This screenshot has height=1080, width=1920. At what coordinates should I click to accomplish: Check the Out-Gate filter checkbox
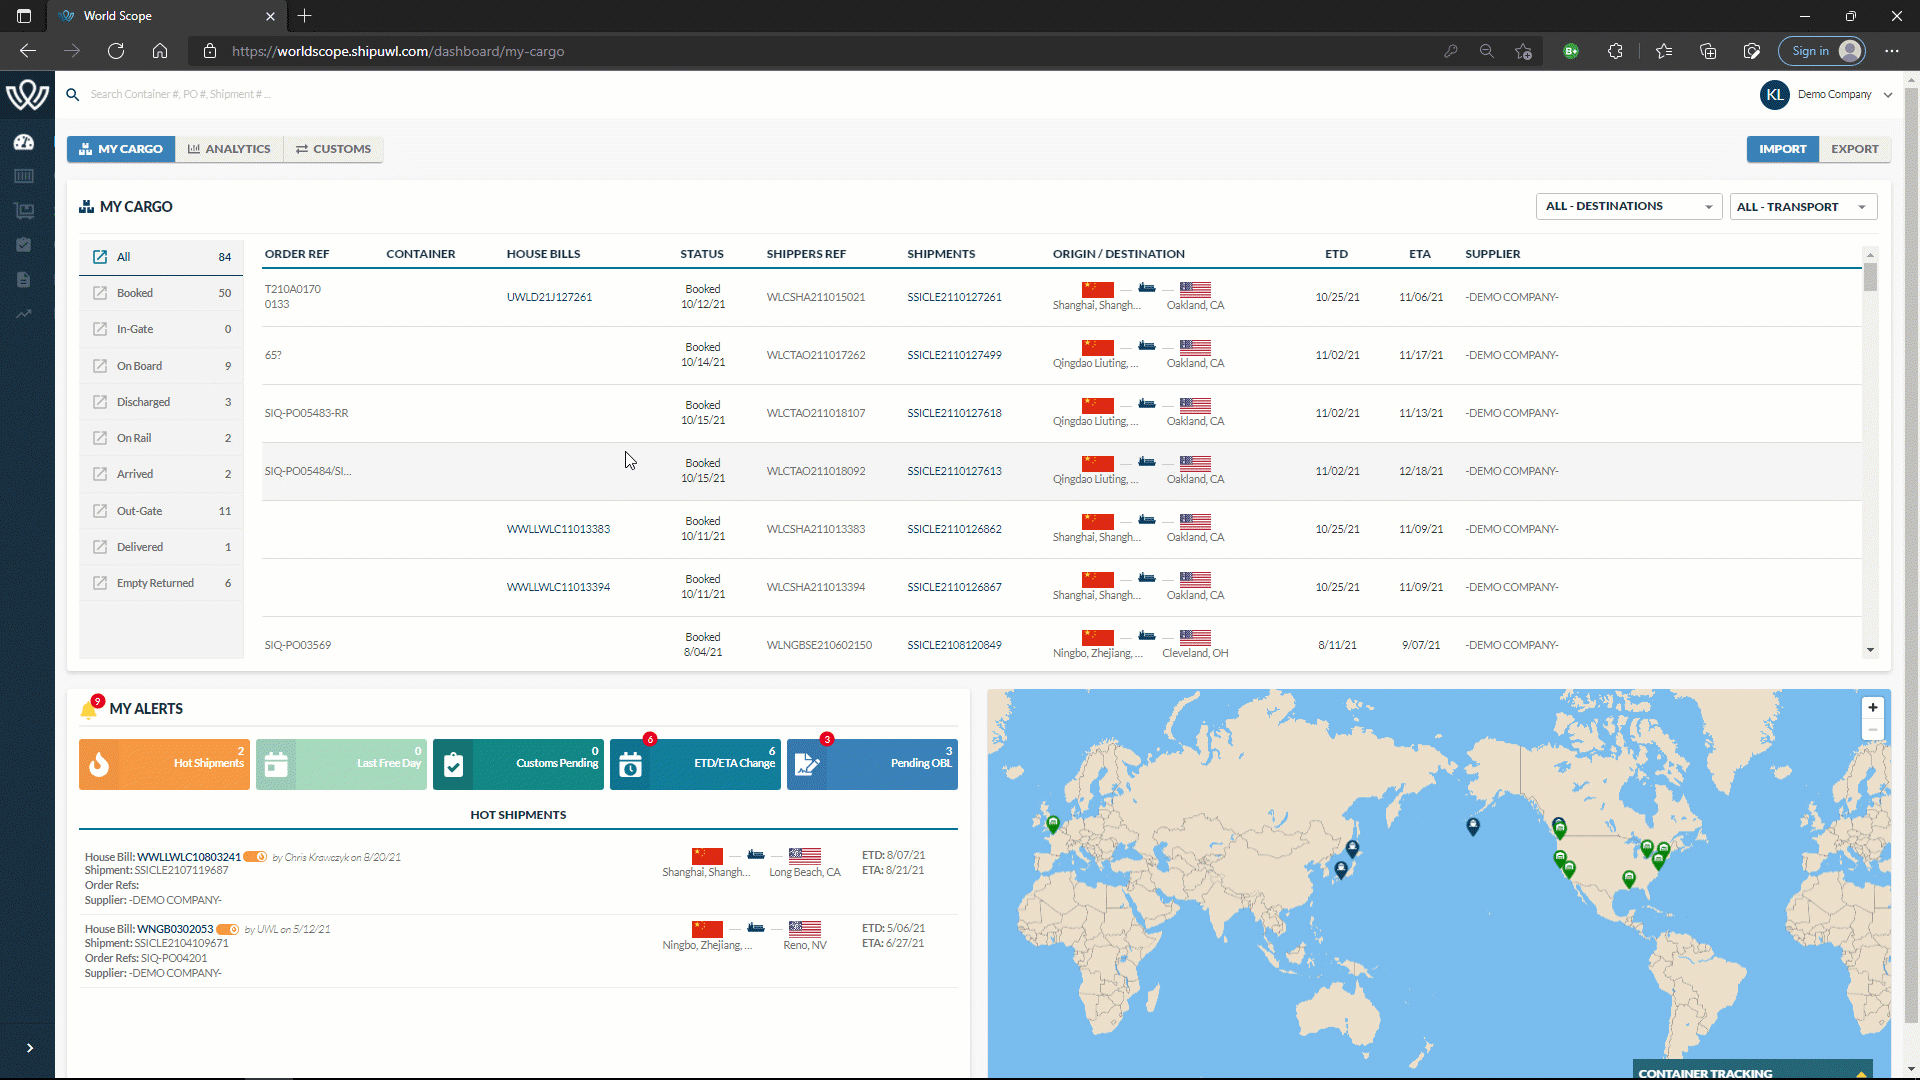tap(100, 510)
